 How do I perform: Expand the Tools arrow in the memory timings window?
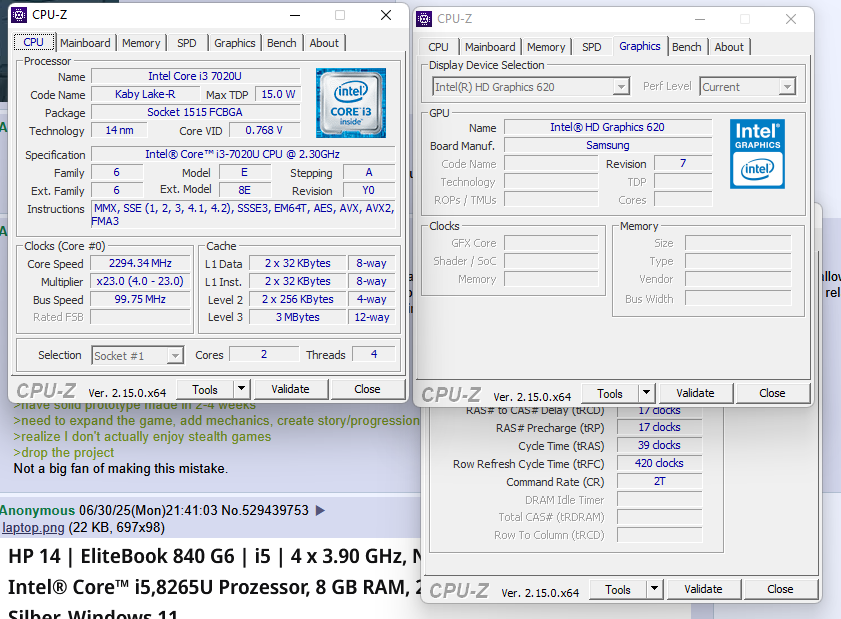[x=654, y=589]
